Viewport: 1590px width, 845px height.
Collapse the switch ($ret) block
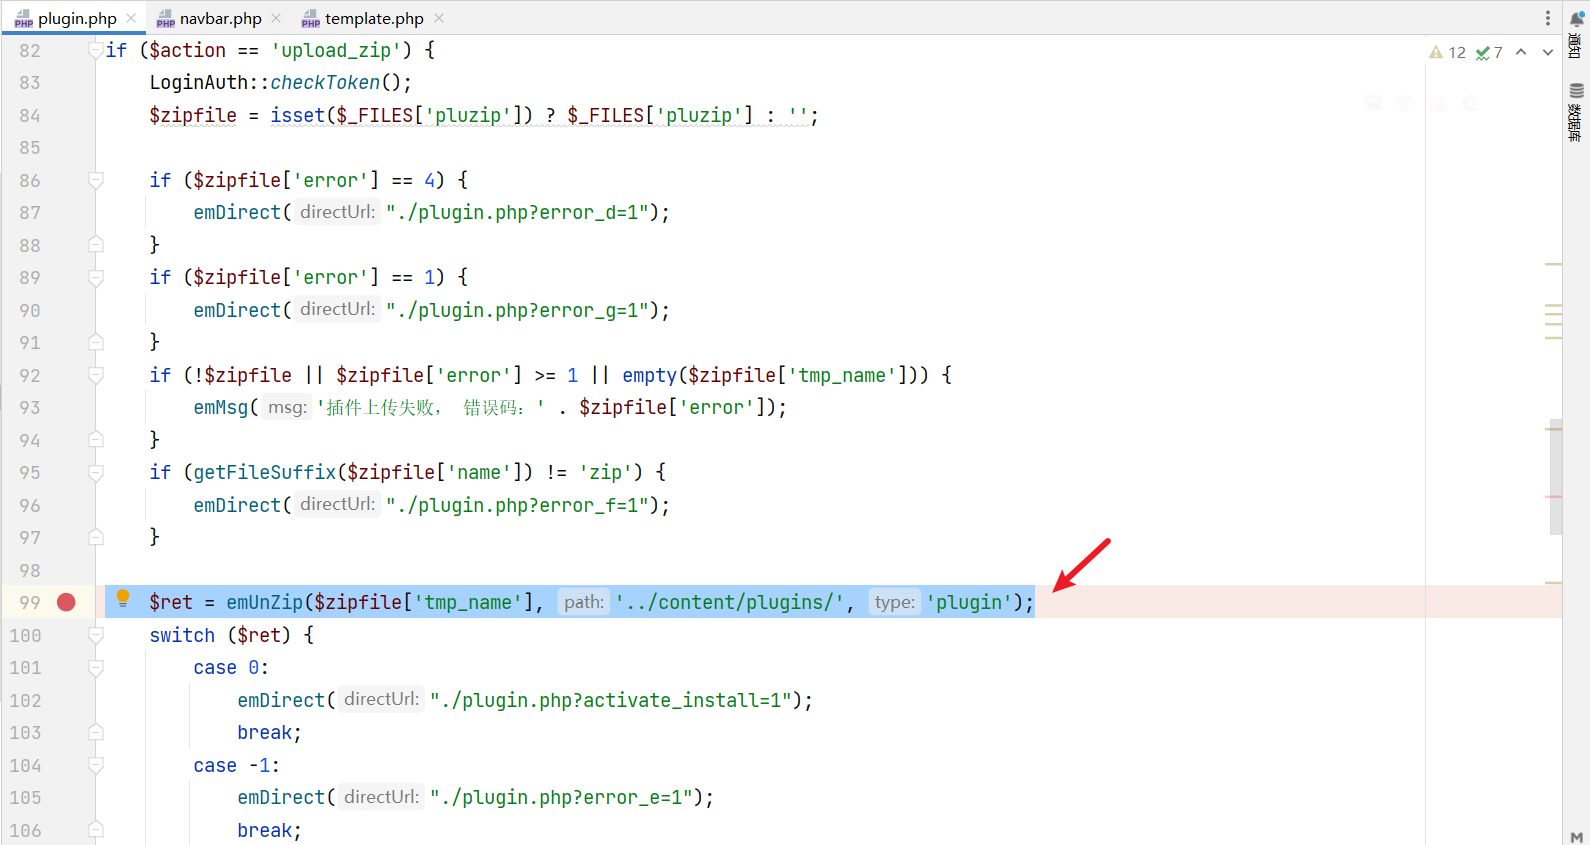click(96, 635)
